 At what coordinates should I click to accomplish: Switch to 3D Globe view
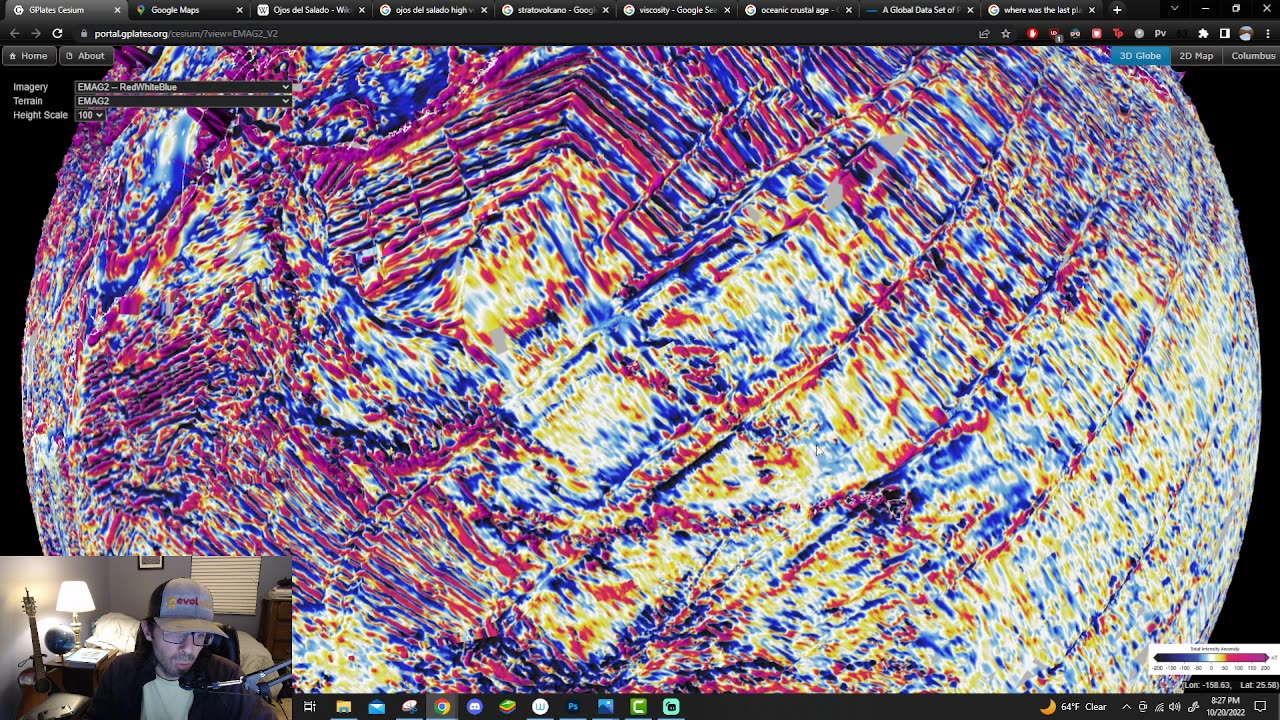pos(1140,56)
